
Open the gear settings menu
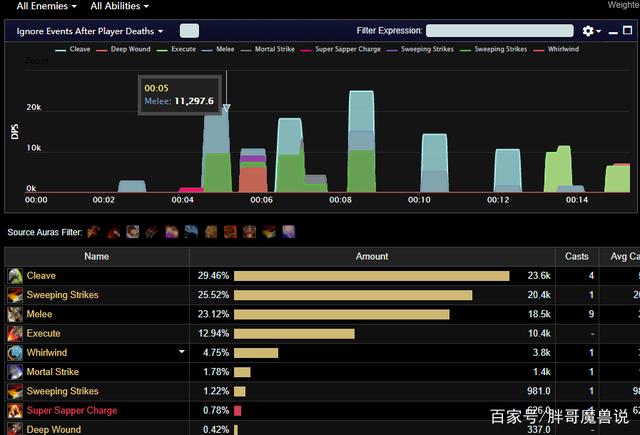(x=592, y=31)
